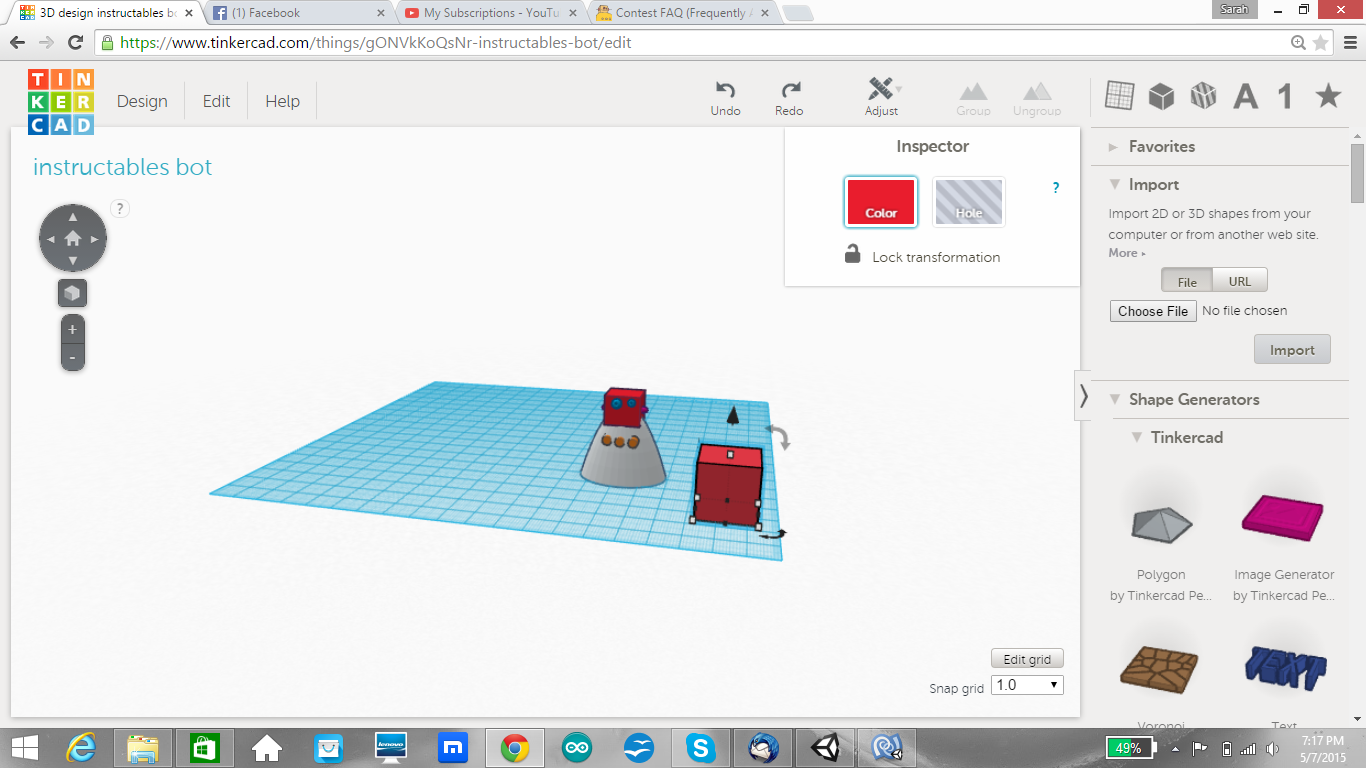Image resolution: width=1366 pixels, height=768 pixels.
Task: Open the Inspector help question mark
Action: [1056, 188]
